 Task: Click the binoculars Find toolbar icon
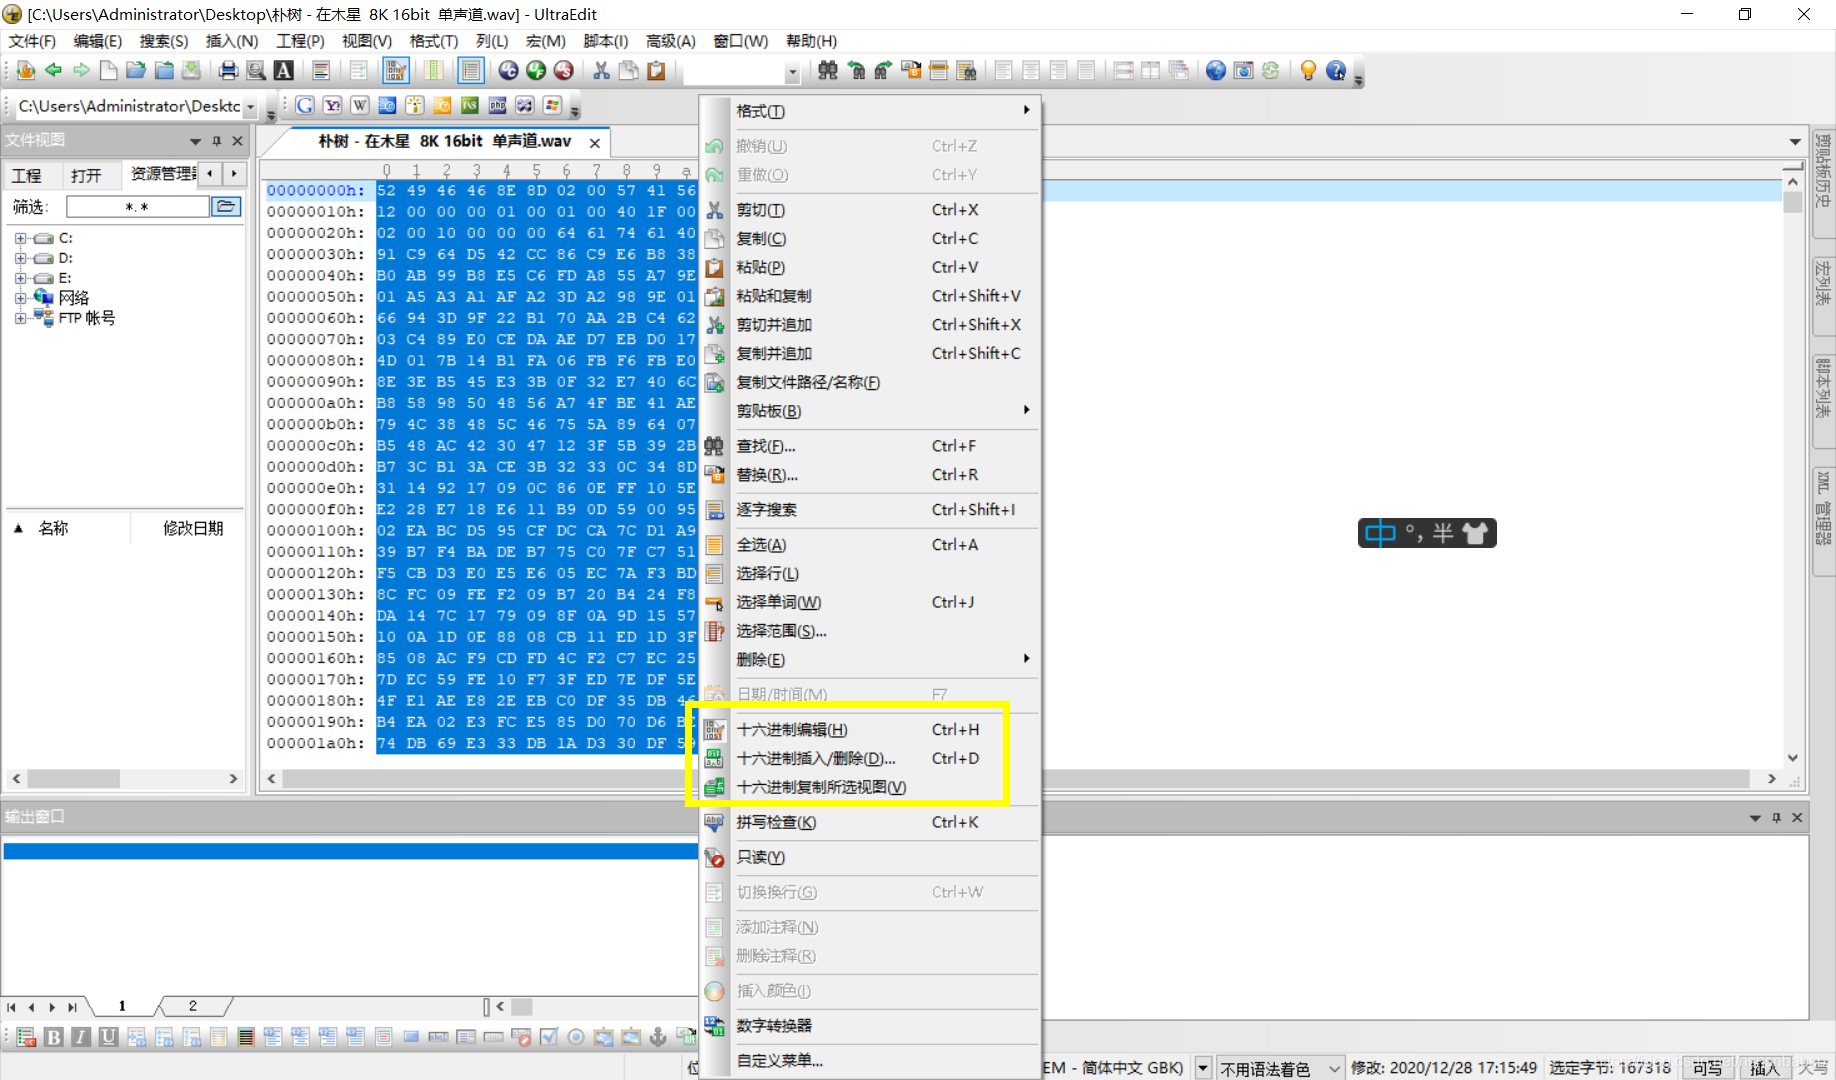(x=828, y=70)
